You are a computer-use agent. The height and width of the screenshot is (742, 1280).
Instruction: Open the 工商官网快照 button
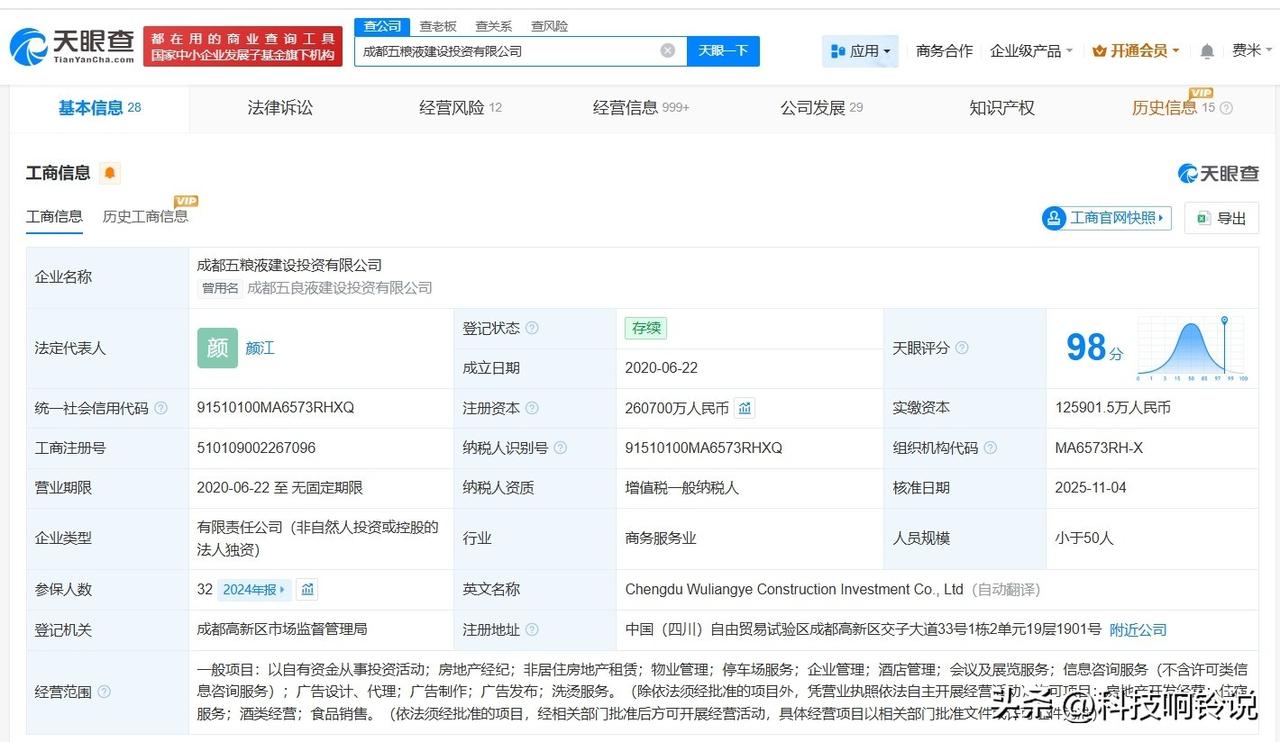pyautogui.click(x=1107, y=218)
